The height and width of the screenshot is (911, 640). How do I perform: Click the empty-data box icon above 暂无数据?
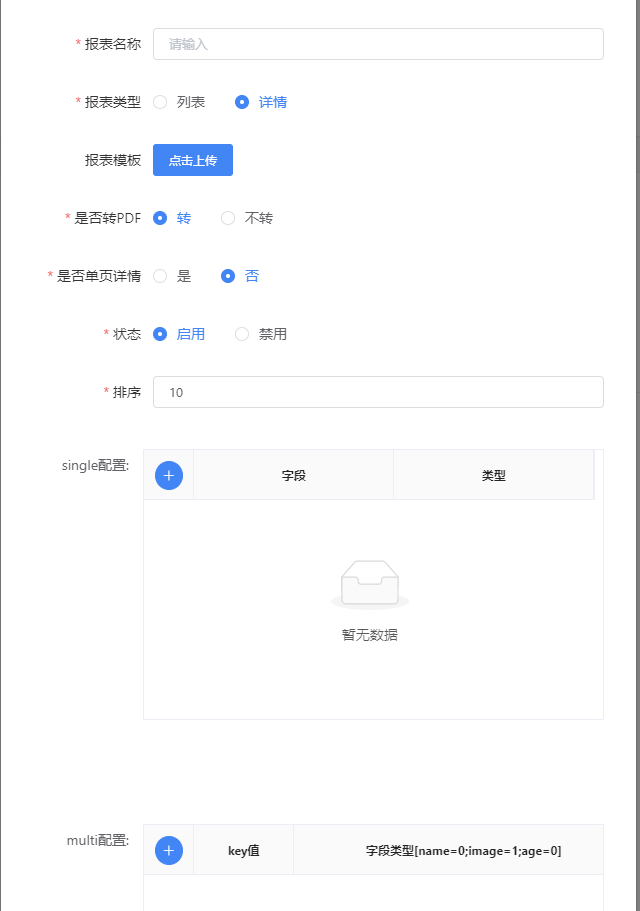click(x=370, y=584)
